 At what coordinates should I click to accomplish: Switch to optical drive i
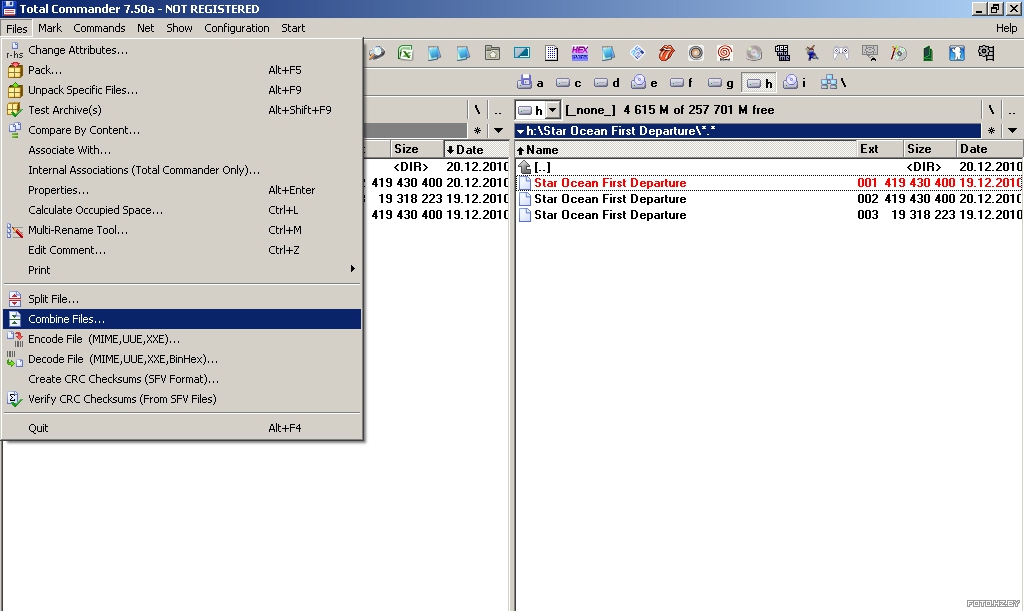(x=795, y=82)
